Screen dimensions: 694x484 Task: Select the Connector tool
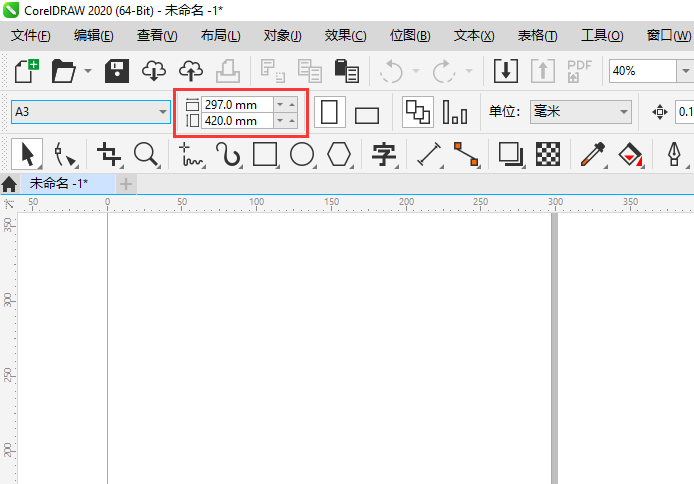466,155
